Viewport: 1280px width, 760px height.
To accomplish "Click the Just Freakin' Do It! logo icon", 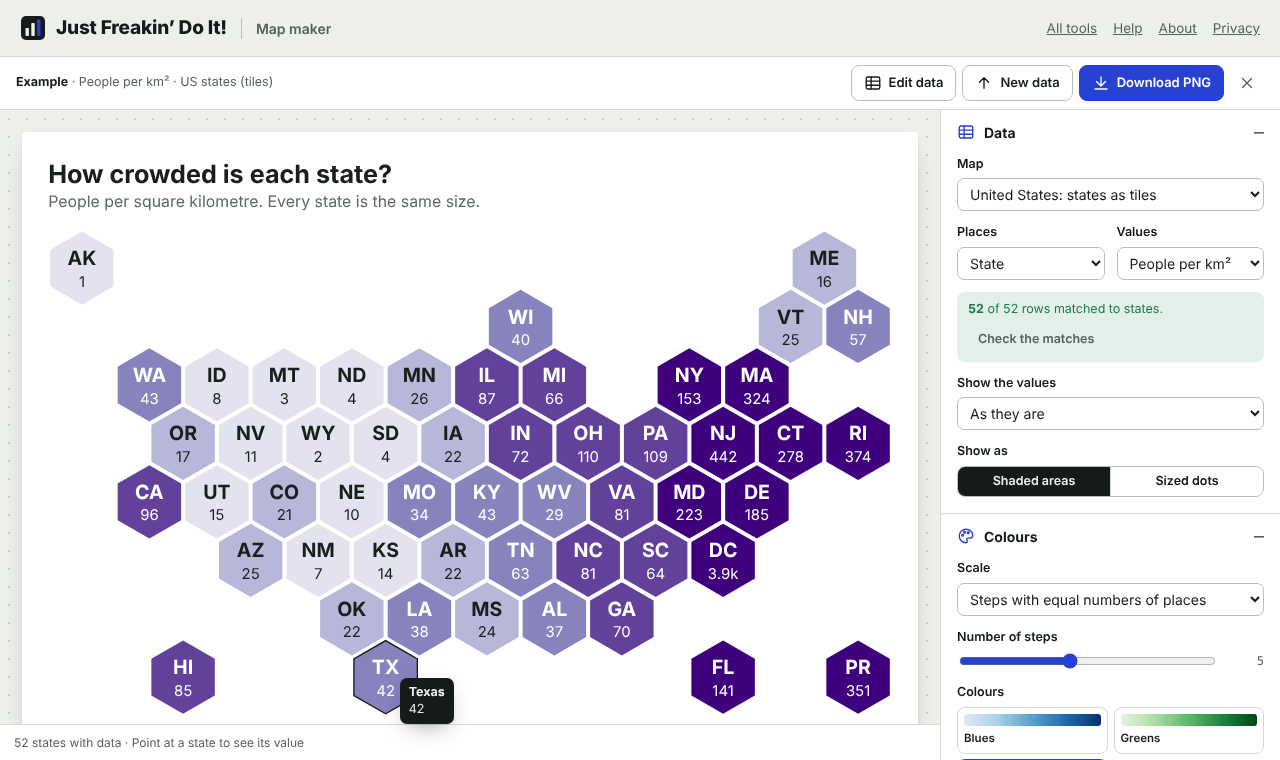I will (33, 28).
